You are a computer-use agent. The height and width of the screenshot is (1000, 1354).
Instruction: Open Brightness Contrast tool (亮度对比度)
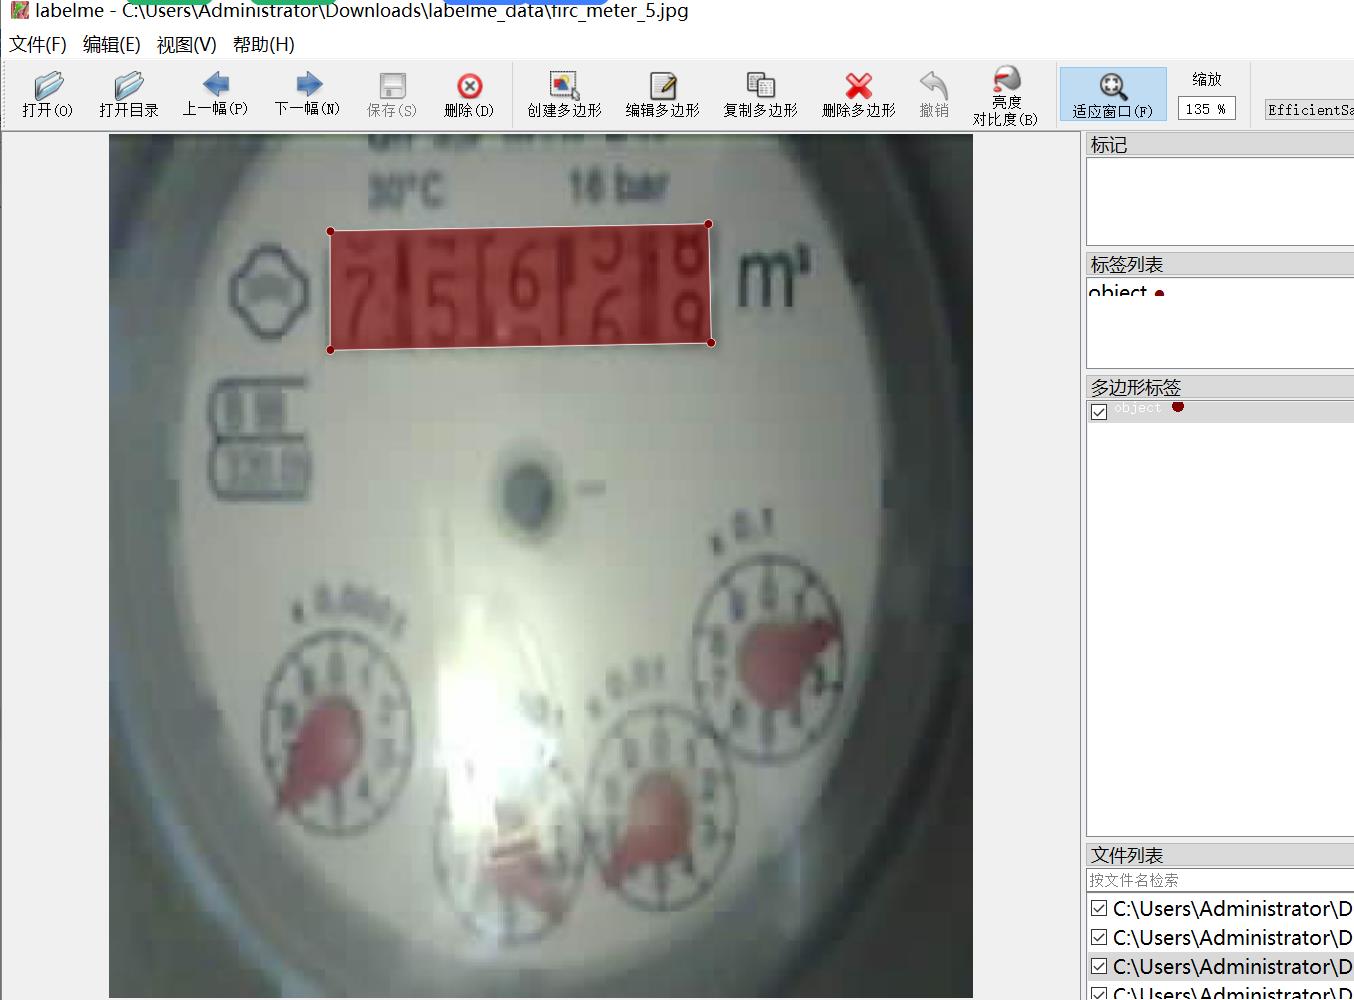click(x=1006, y=96)
